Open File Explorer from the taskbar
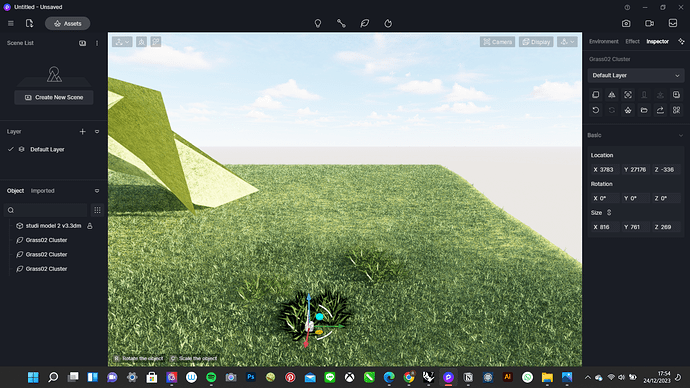 (x=547, y=377)
